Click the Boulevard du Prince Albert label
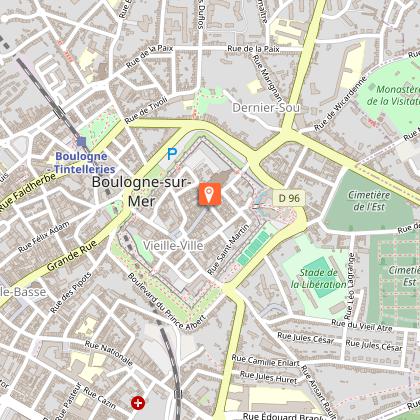 (x=166, y=302)
